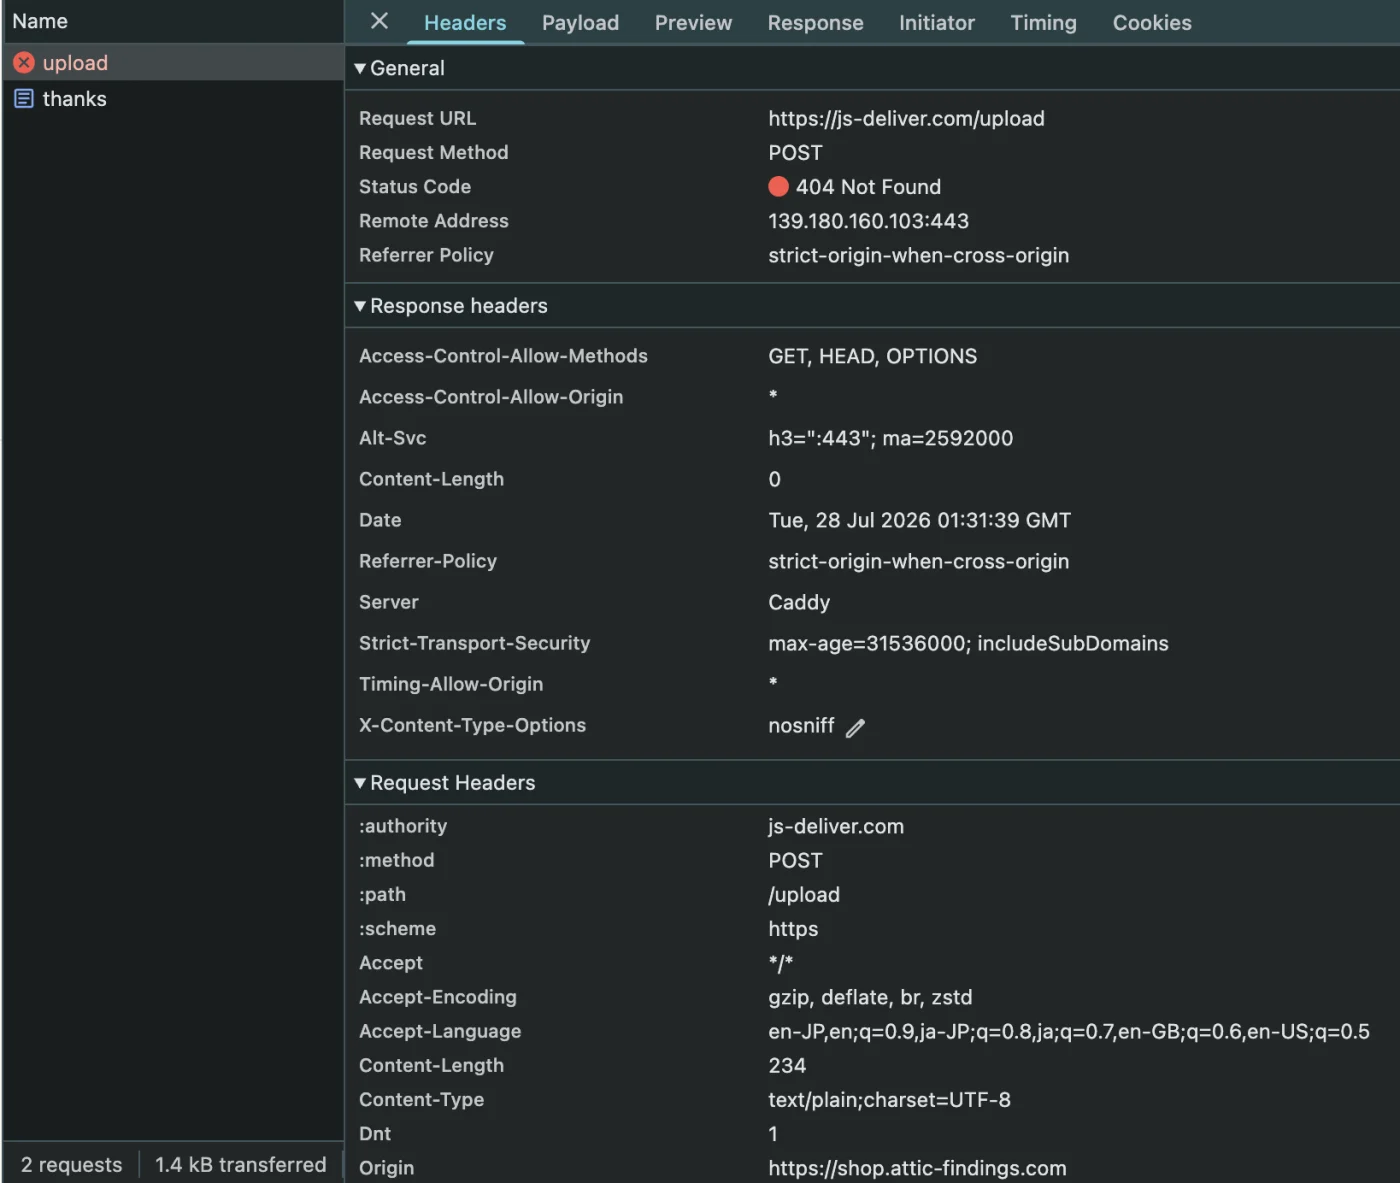Click the 1.4 kB transferred status entry
This screenshot has height=1183, width=1400.
[240, 1165]
